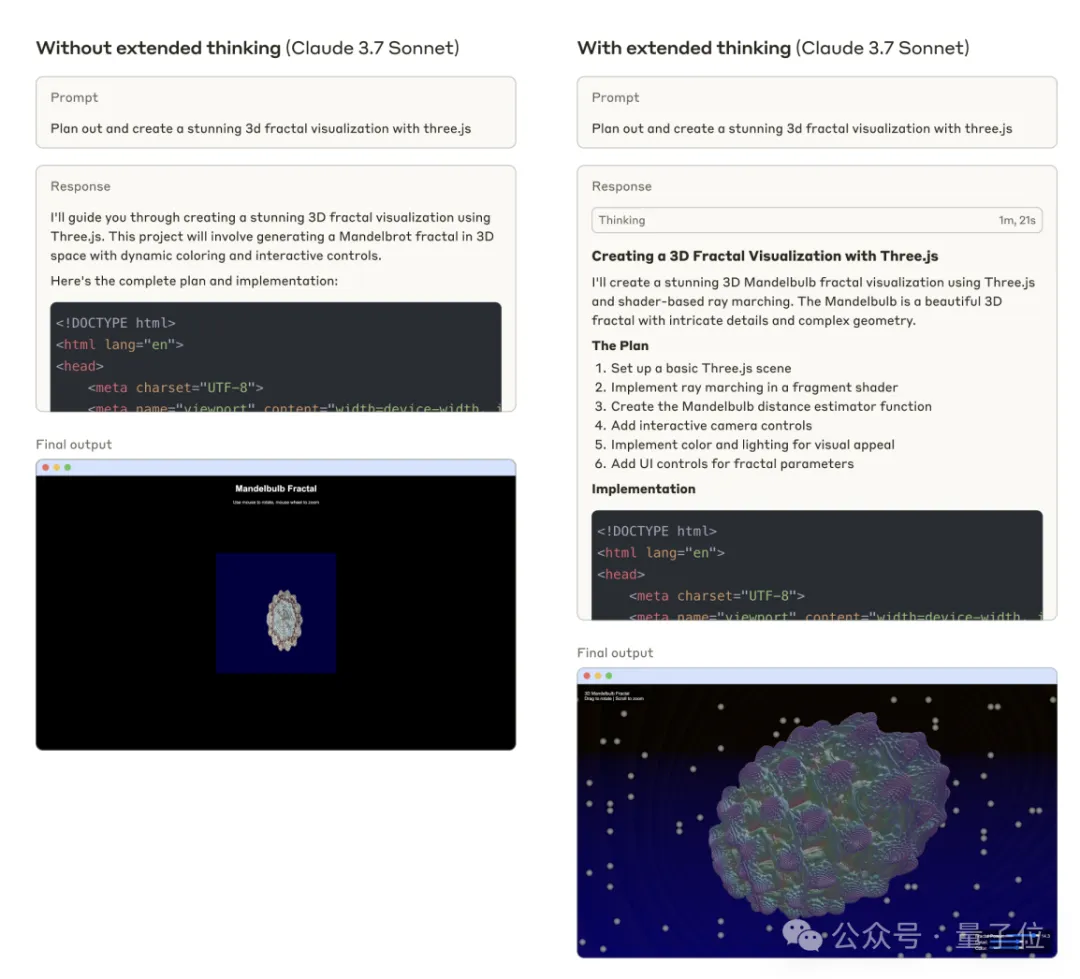Image resolution: width=1080 pixels, height=979 pixels.
Task: Open the large Mandelbulb render with floating dots
Action: (817, 821)
